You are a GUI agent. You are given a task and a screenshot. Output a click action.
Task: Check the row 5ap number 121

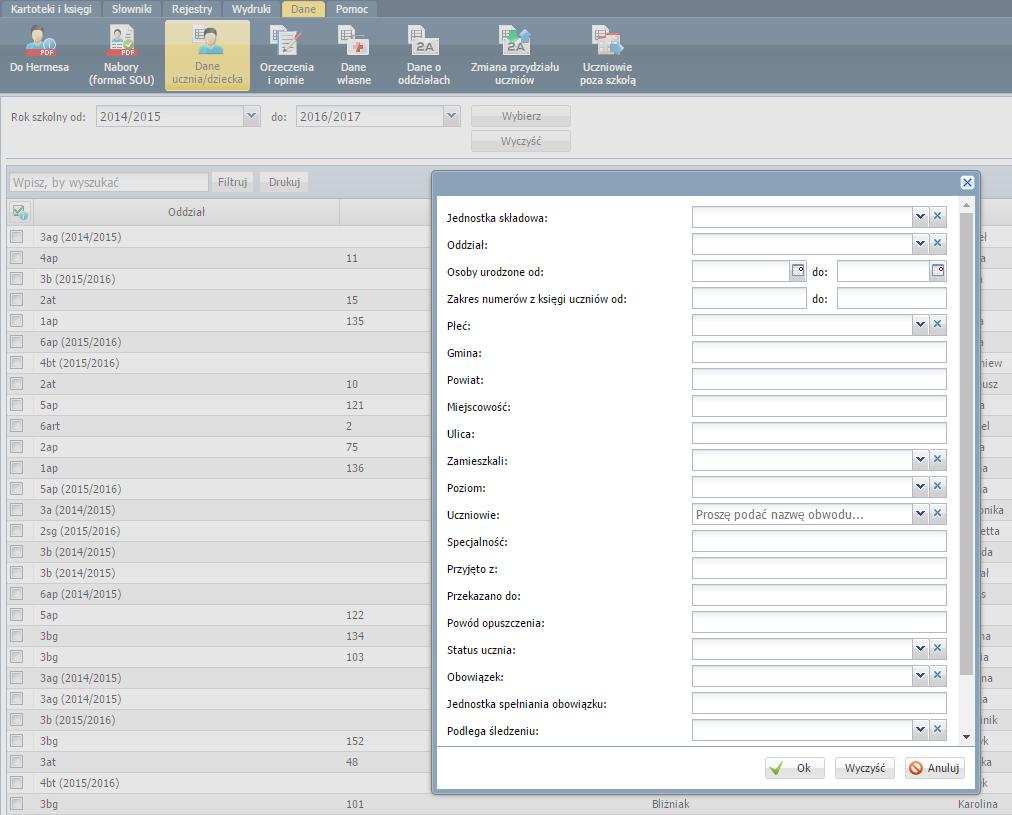coord(17,405)
